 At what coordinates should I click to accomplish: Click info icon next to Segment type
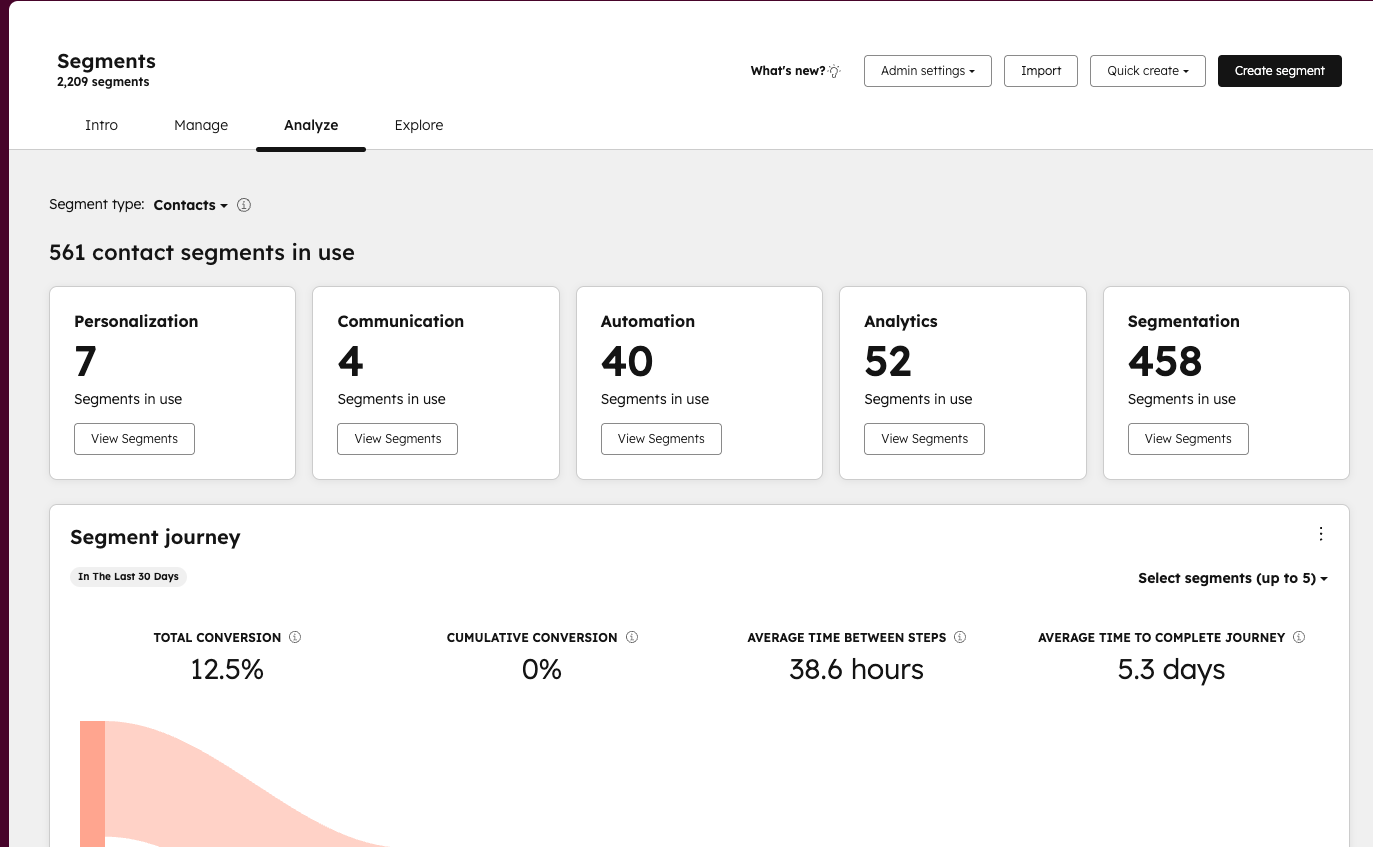pos(244,205)
